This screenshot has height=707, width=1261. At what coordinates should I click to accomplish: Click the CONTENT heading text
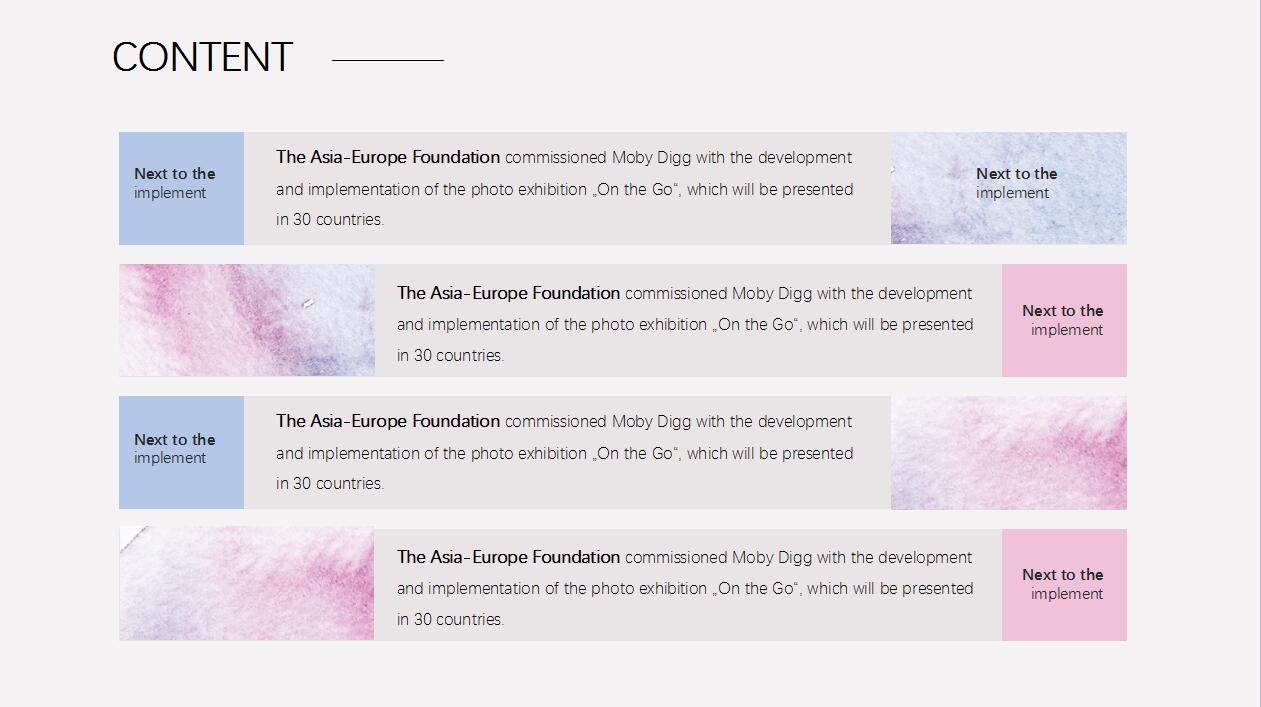point(202,58)
